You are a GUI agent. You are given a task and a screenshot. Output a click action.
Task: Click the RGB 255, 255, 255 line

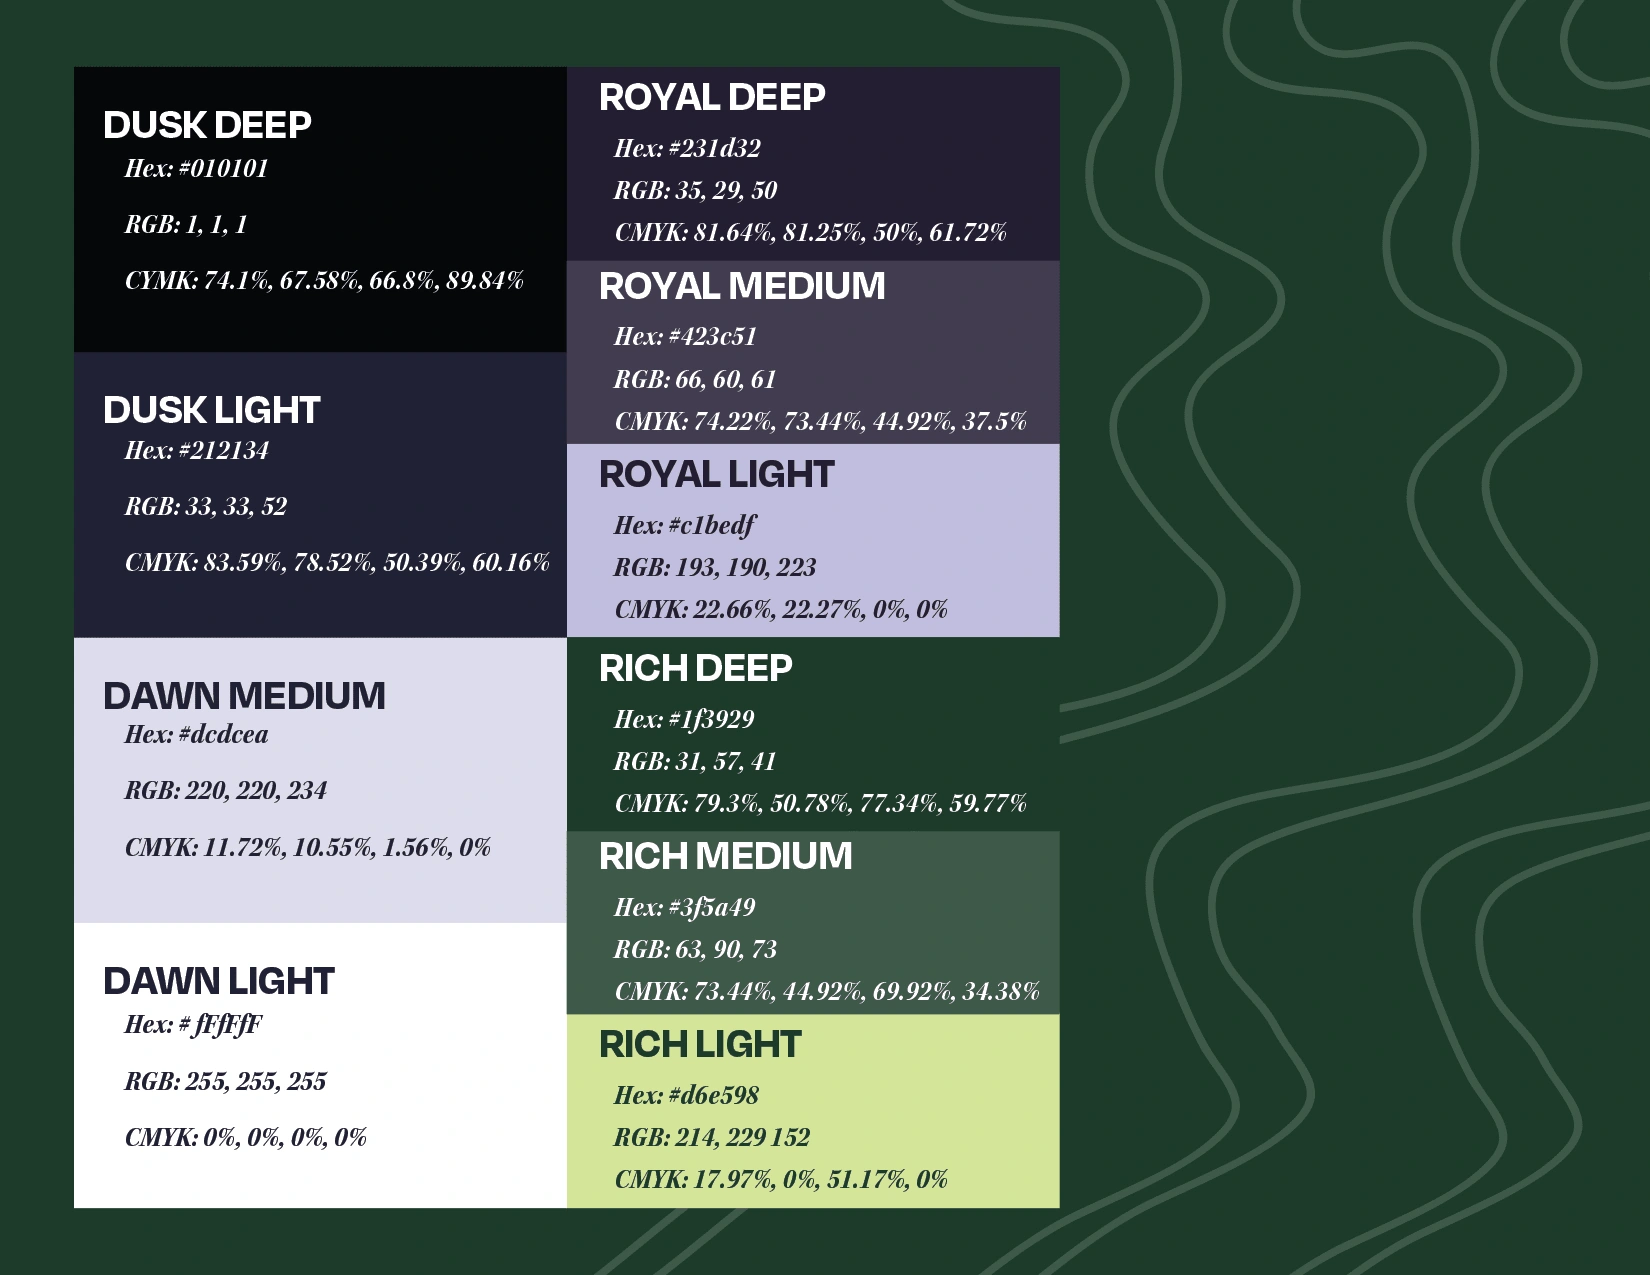[x=226, y=1082]
